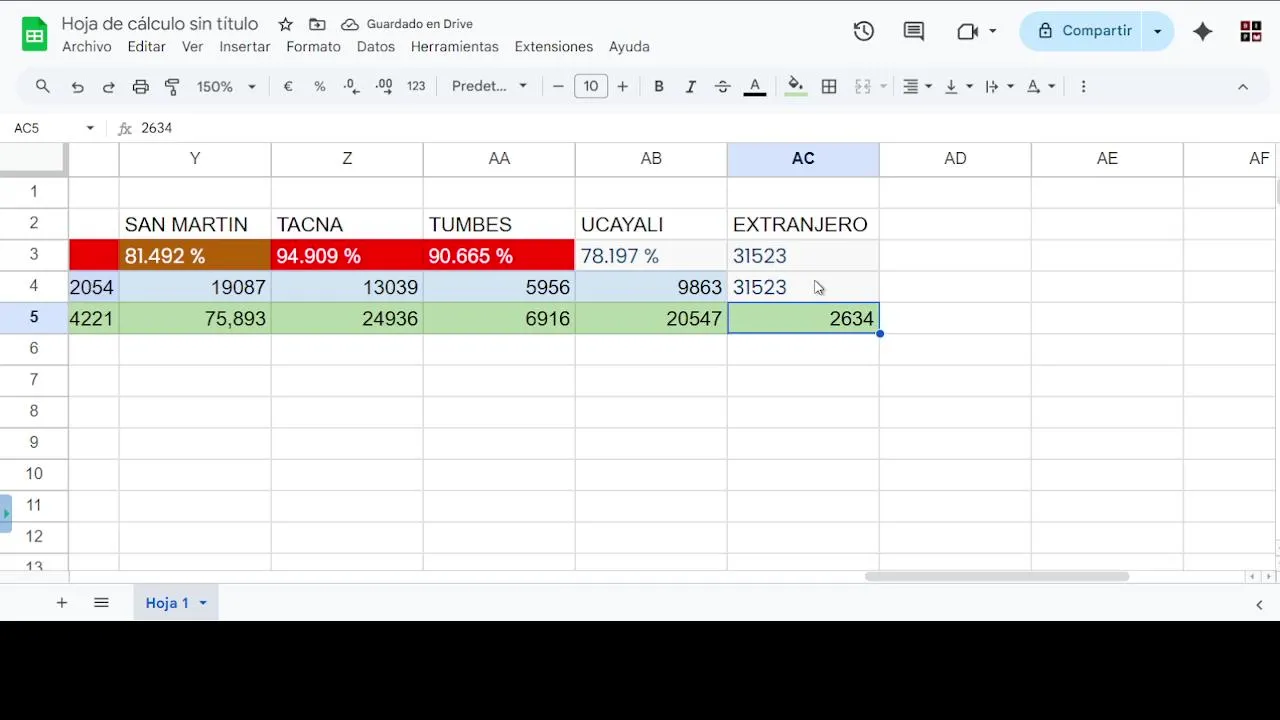Add a new sheet with plus
Screen dimensions: 1280x720
[x=62, y=603]
